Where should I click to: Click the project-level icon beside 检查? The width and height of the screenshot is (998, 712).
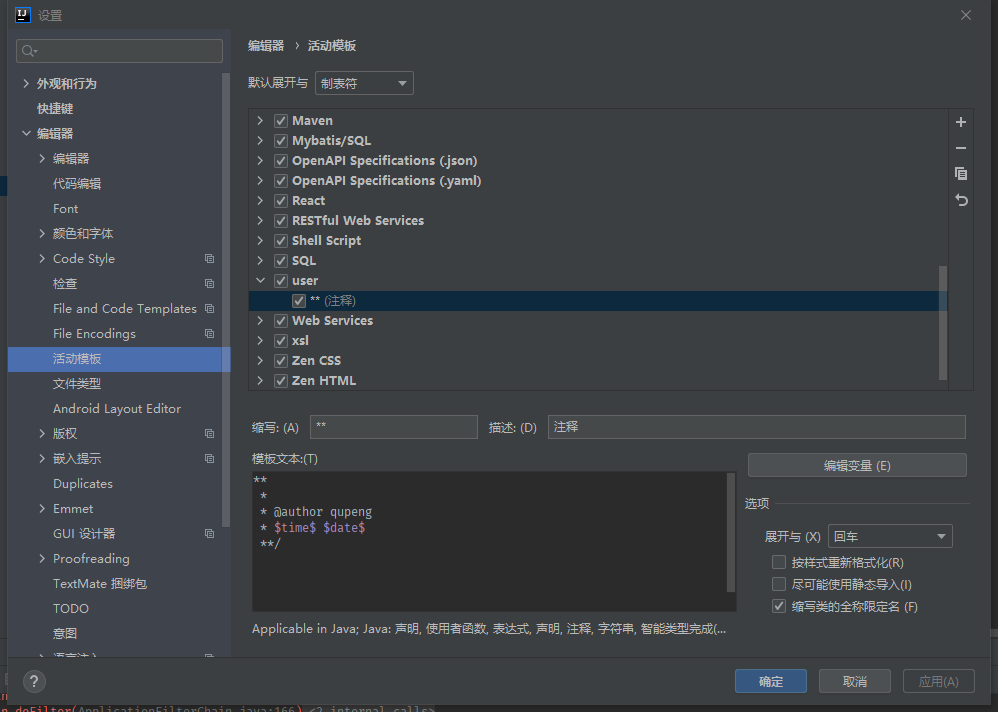[x=209, y=283]
